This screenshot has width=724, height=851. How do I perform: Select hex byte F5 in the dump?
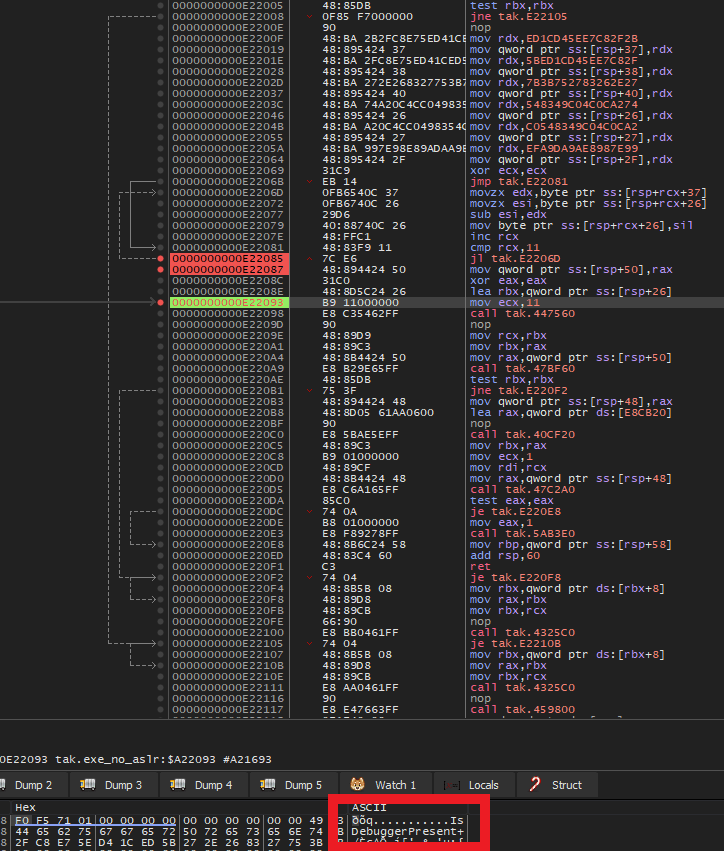pos(43,820)
